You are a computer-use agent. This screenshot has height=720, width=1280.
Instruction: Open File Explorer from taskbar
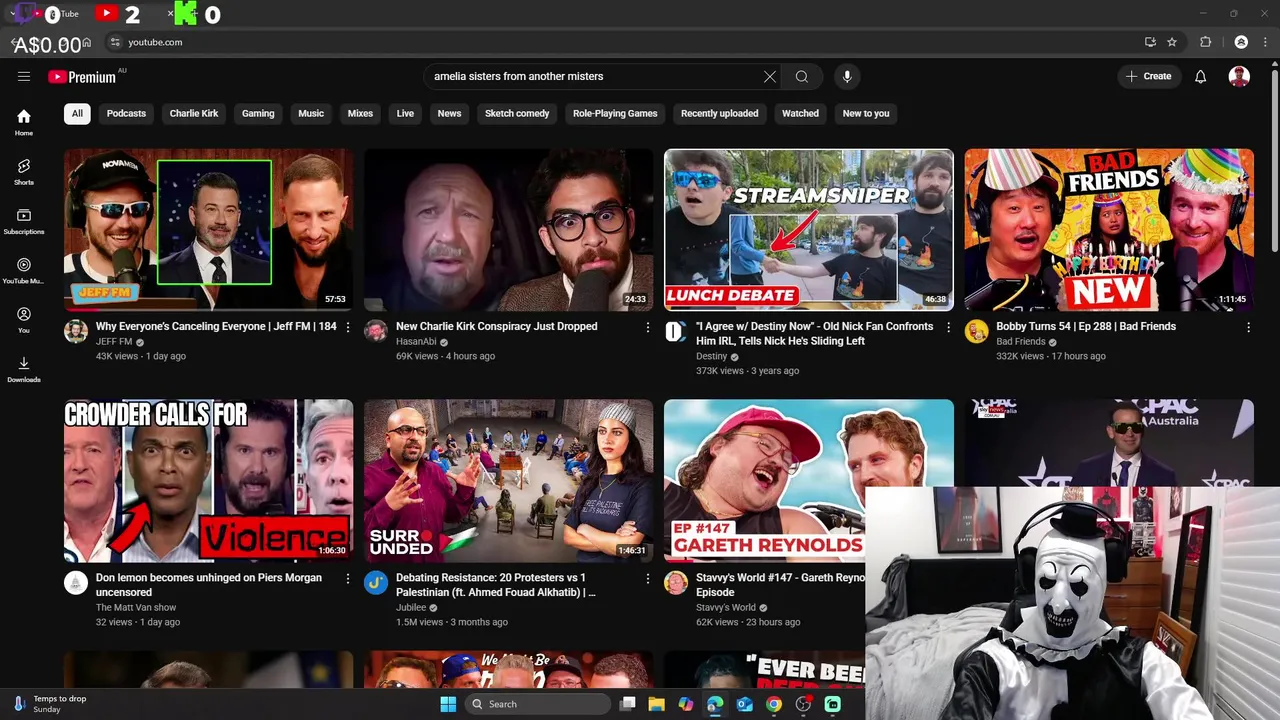point(656,704)
